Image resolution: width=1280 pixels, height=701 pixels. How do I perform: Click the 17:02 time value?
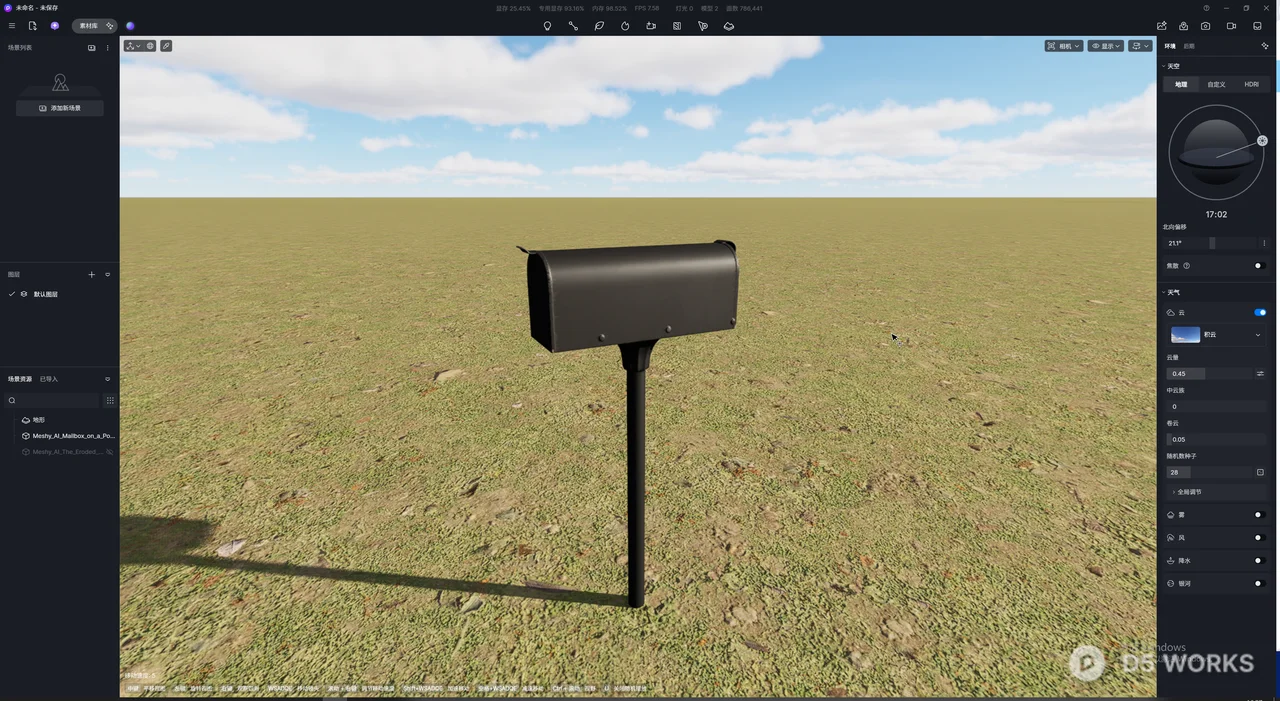[x=1216, y=214]
